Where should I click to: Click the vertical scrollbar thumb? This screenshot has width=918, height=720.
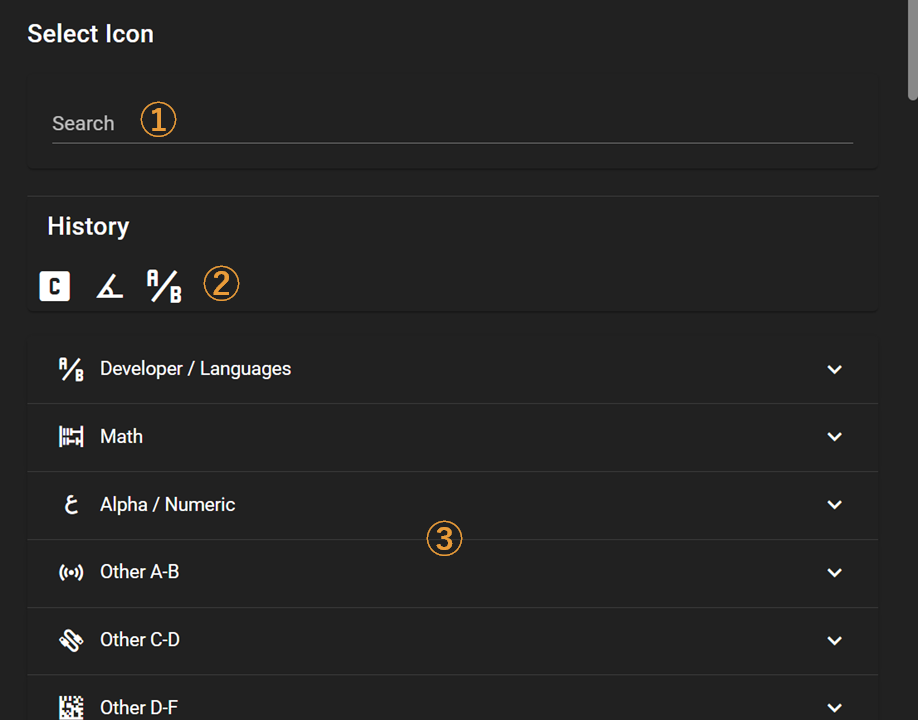click(x=913, y=50)
